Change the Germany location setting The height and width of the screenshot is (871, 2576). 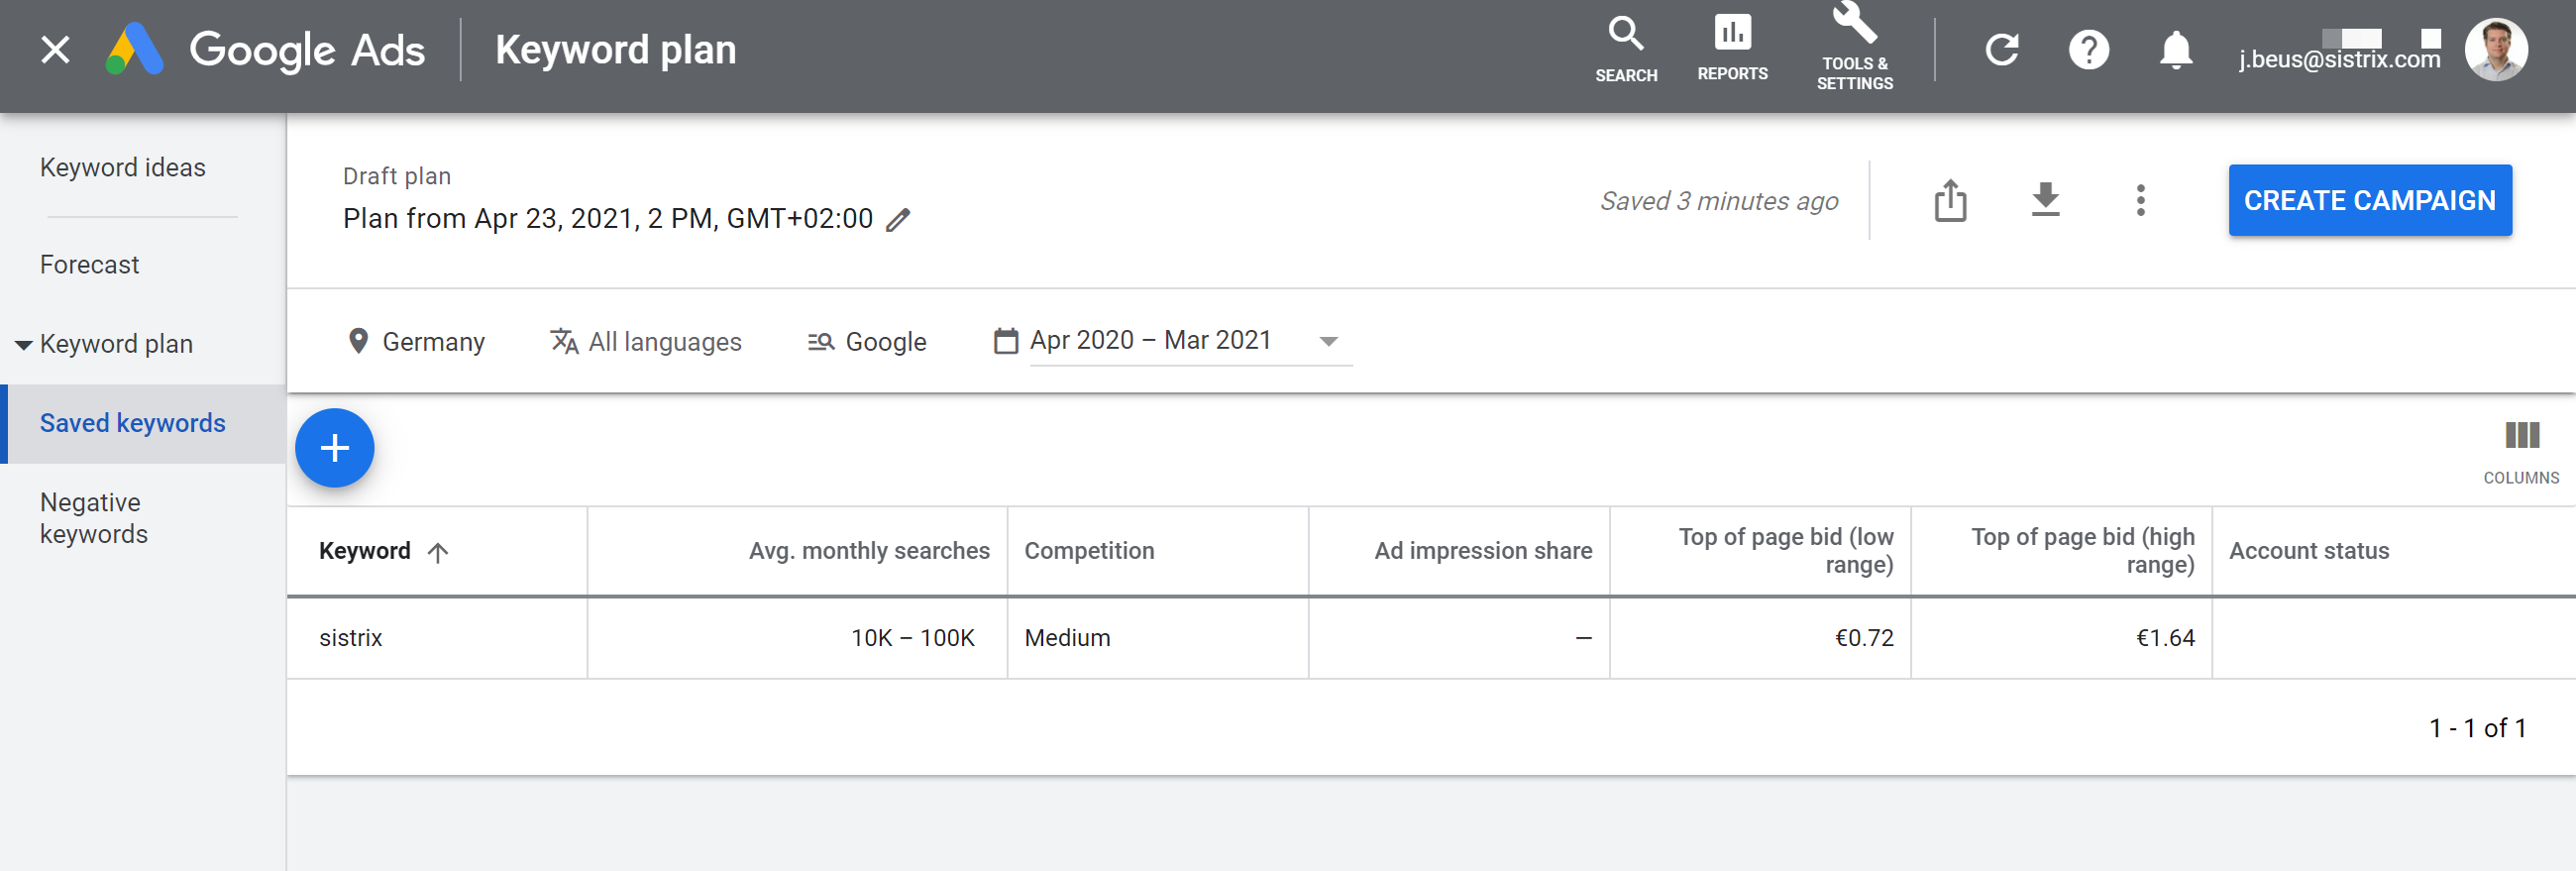click(x=415, y=342)
